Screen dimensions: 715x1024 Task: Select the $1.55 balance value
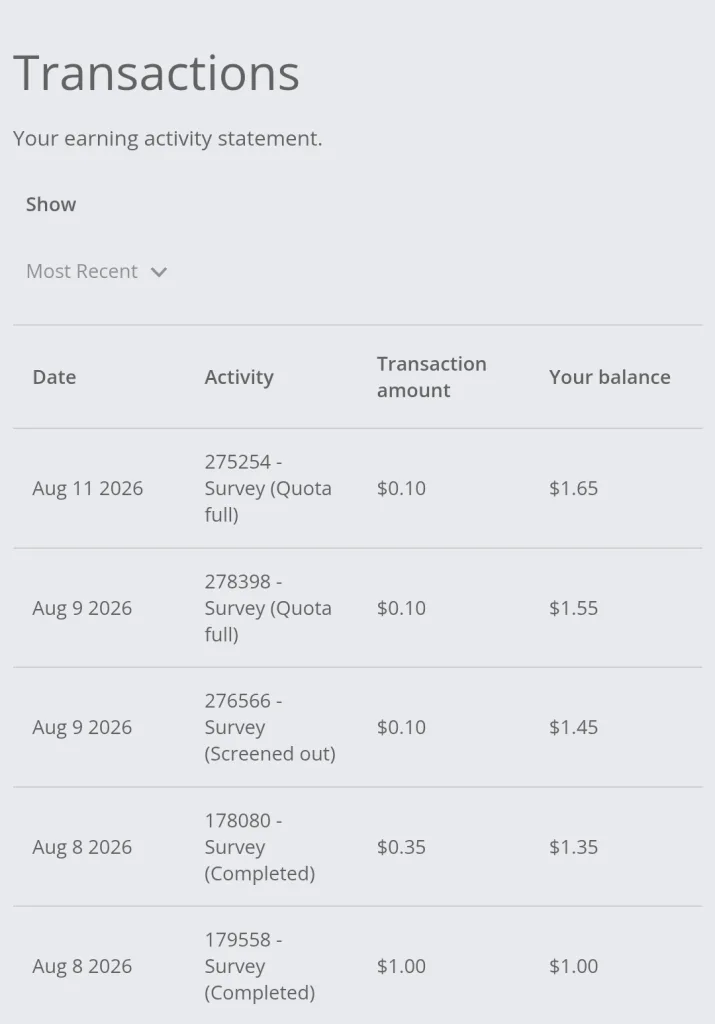pos(573,608)
